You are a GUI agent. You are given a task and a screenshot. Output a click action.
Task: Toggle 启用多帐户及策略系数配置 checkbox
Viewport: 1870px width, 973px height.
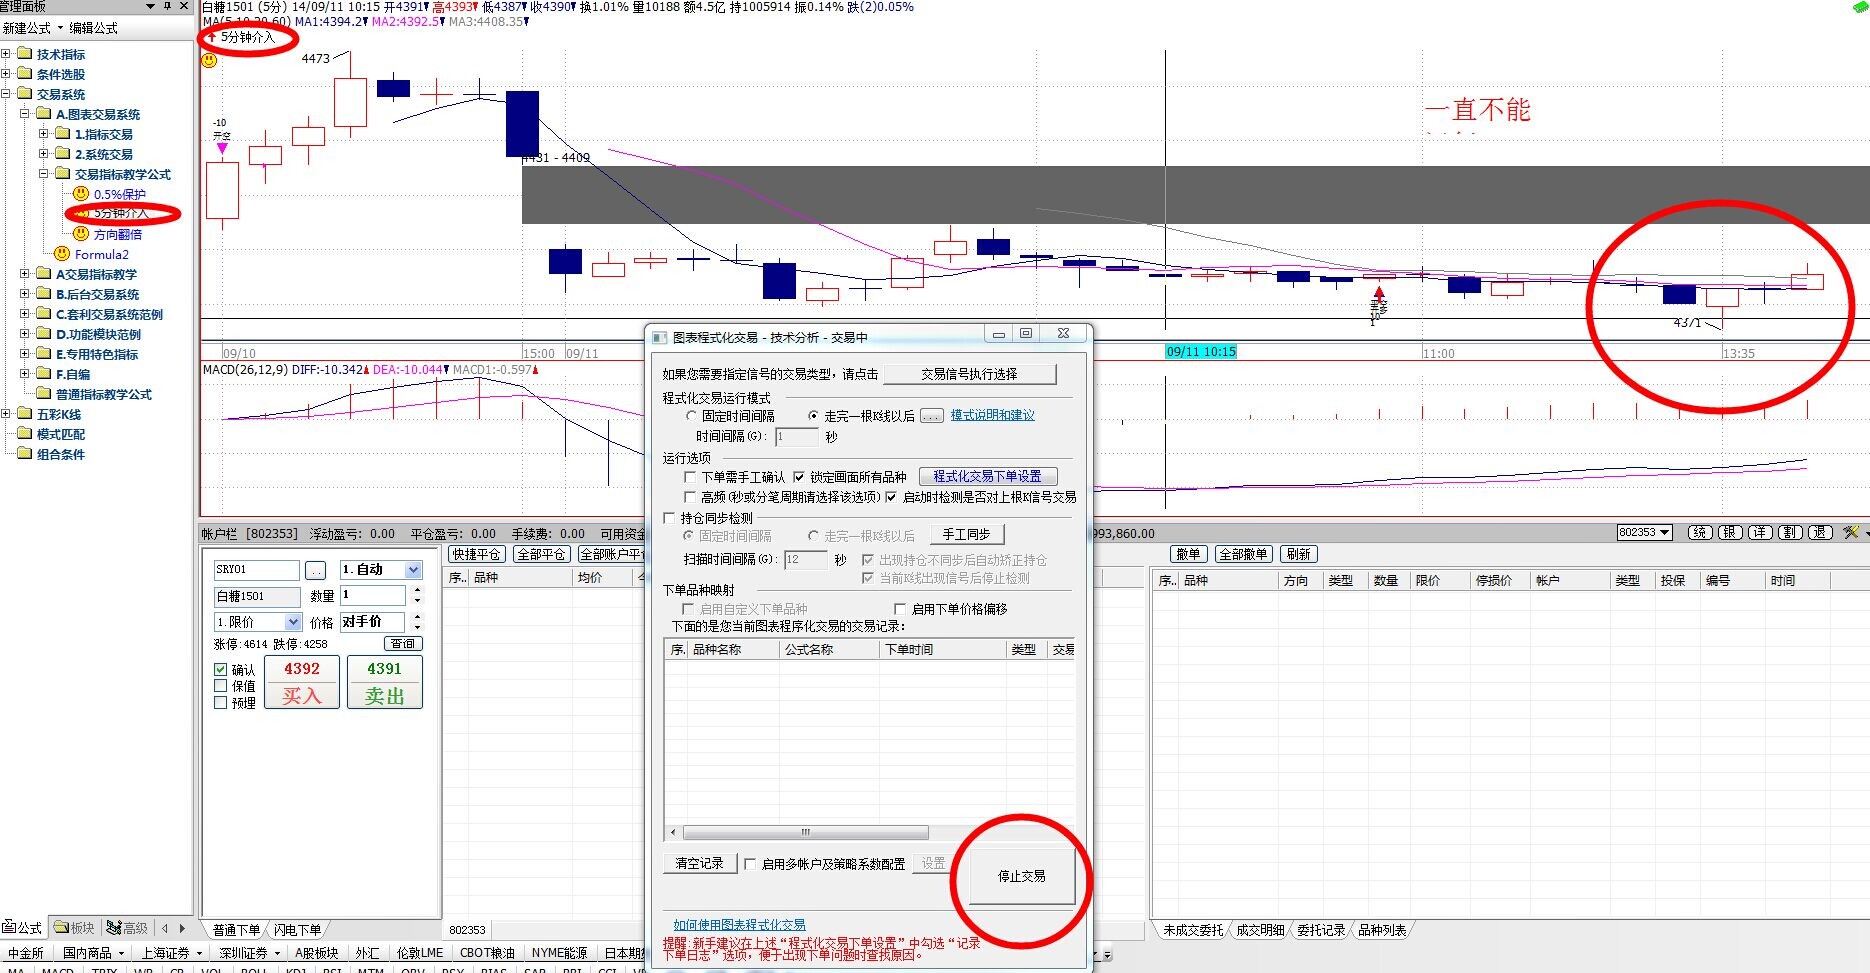(750, 864)
